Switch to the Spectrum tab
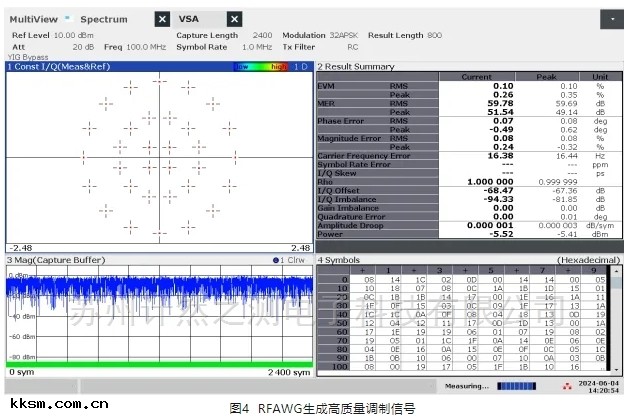The width and height of the screenshot is (640, 420). 104,19
